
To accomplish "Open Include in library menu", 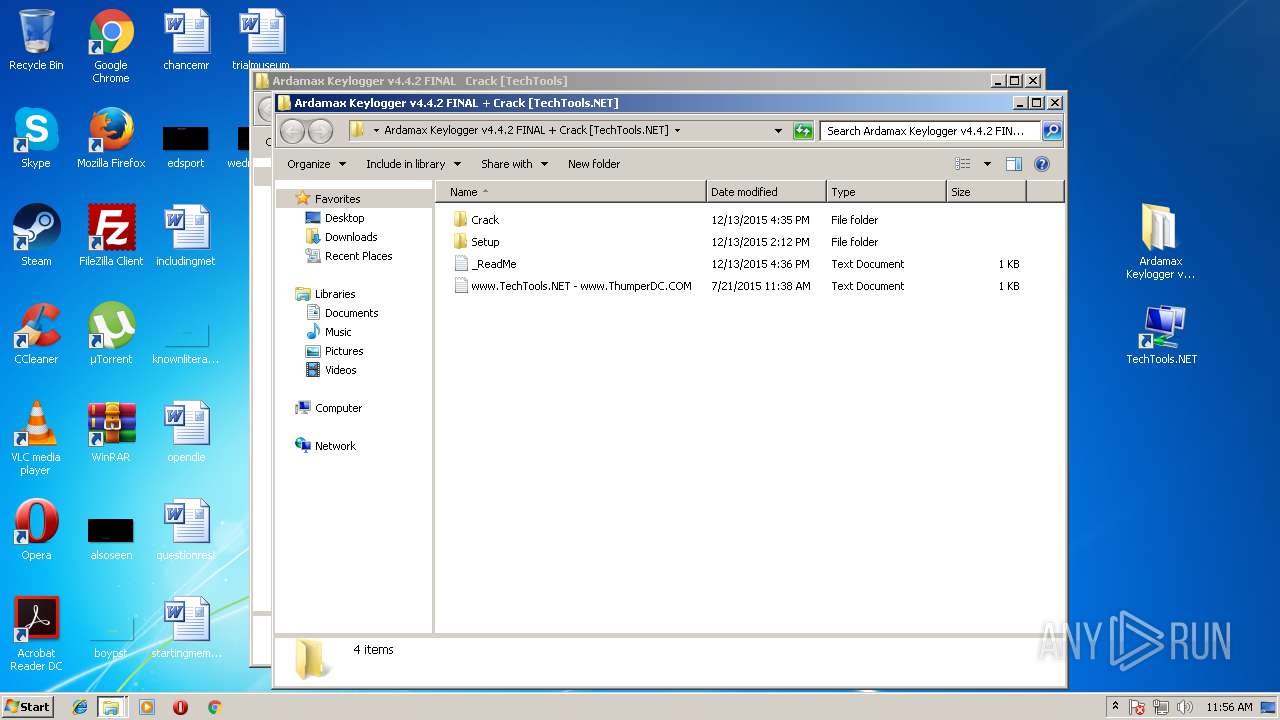I will click(413, 164).
